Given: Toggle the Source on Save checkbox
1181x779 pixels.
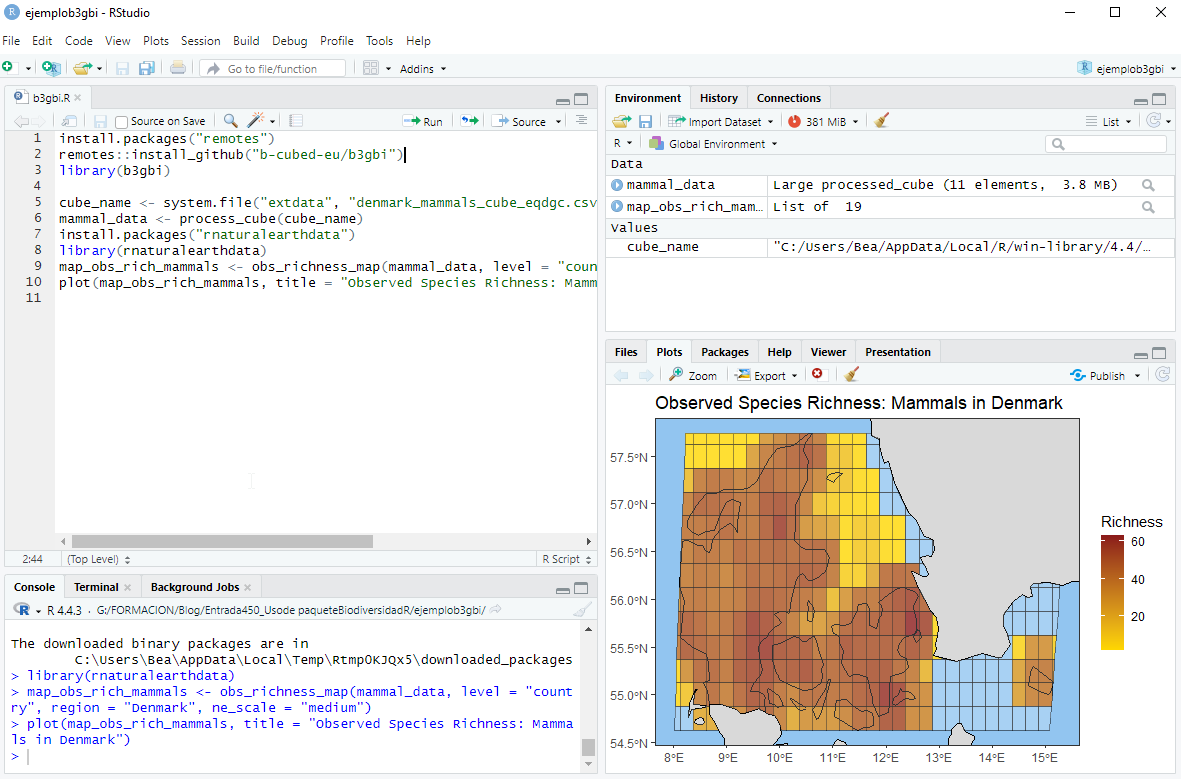Looking at the screenshot, I should click(x=122, y=122).
